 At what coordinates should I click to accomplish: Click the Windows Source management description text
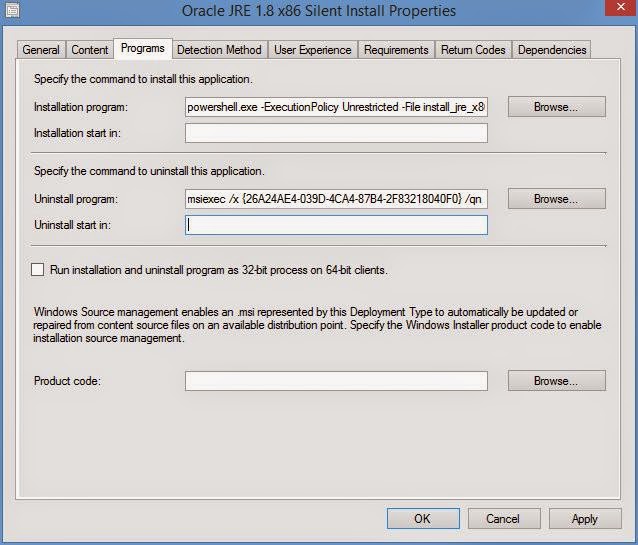click(317, 325)
